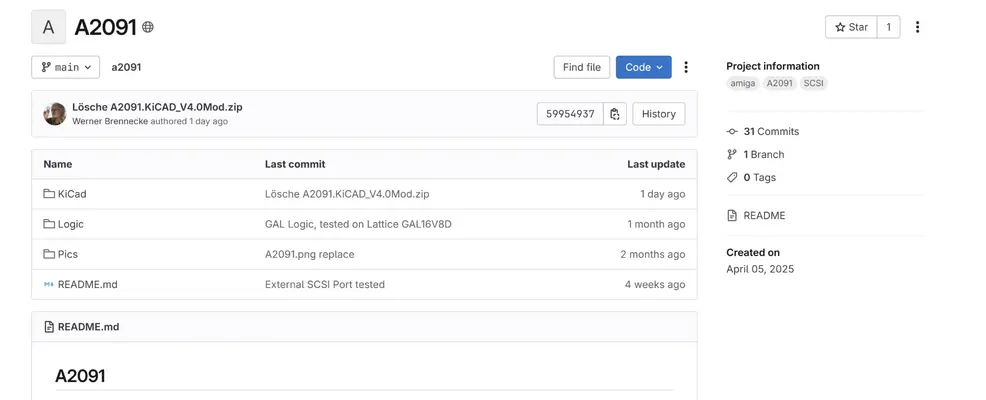986x400 pixels.
Task: Click the 1 month ago timestamp
Action: (656, 224)
